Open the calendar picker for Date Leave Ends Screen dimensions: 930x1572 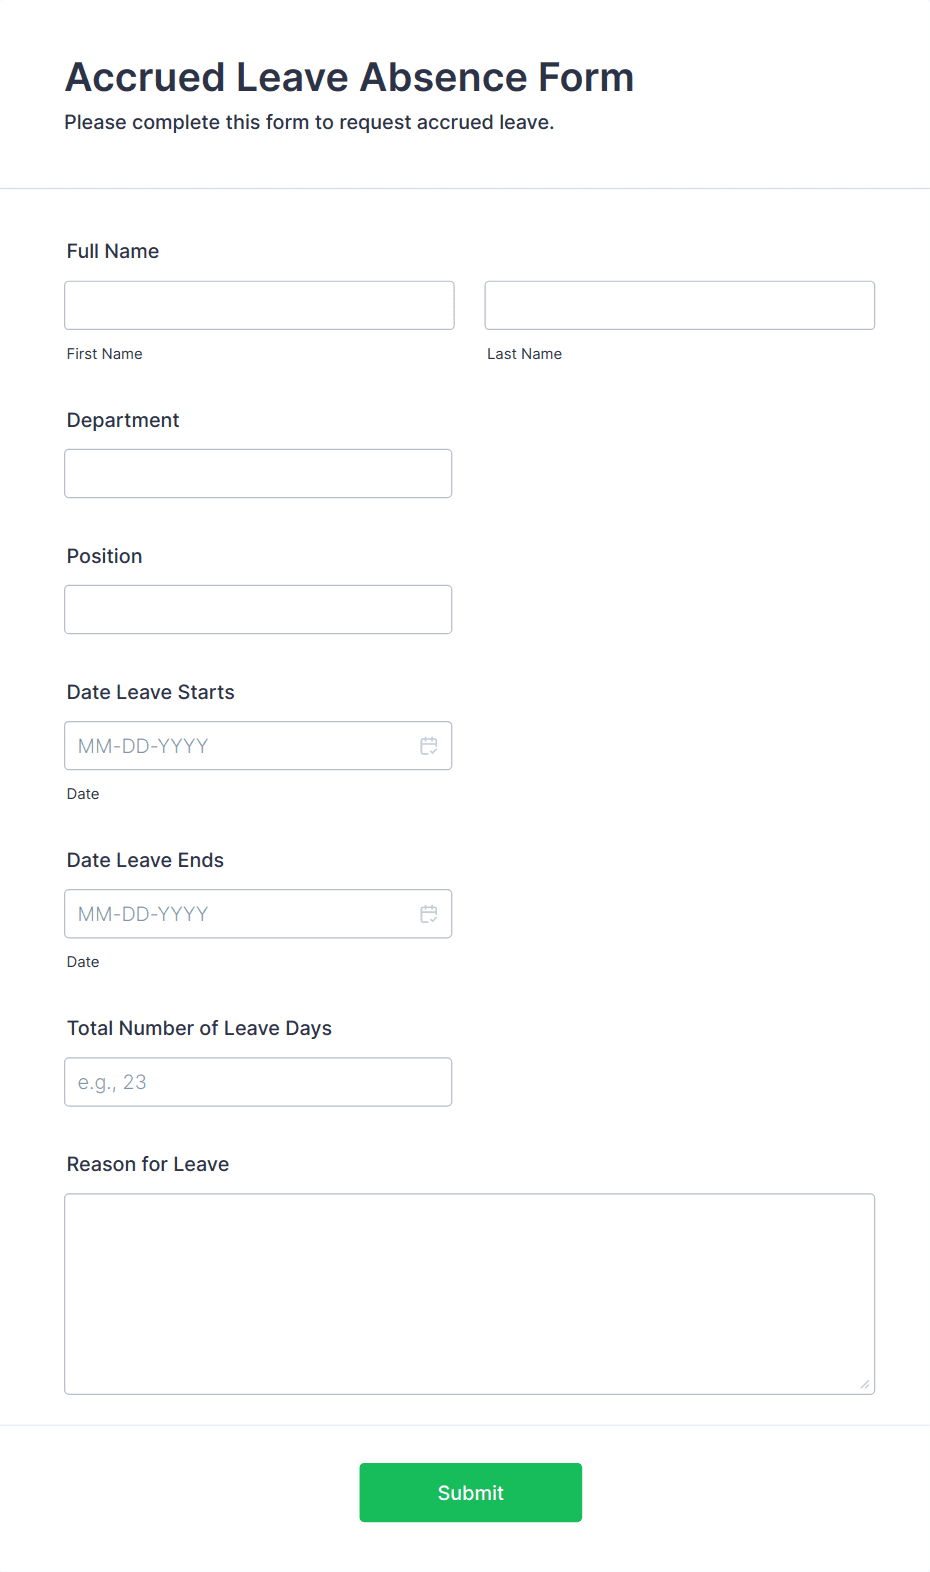click(x=429, y=914)
